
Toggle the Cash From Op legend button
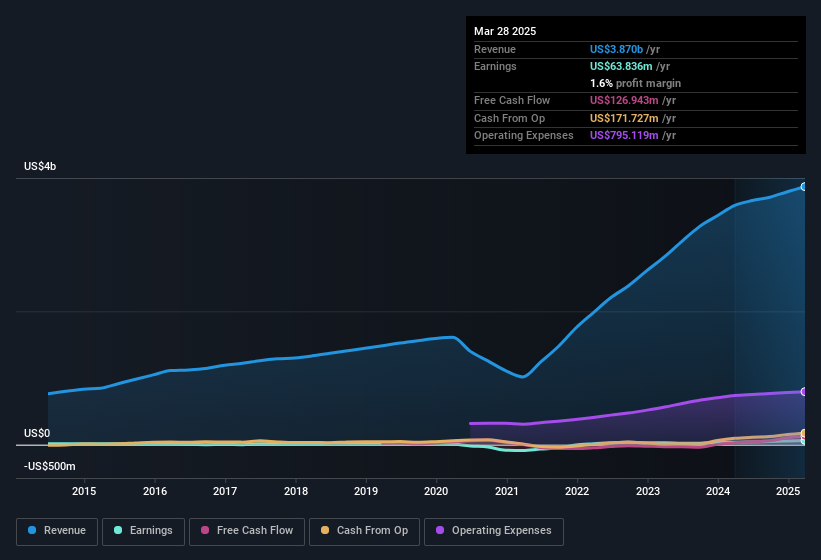click(364, 532)
